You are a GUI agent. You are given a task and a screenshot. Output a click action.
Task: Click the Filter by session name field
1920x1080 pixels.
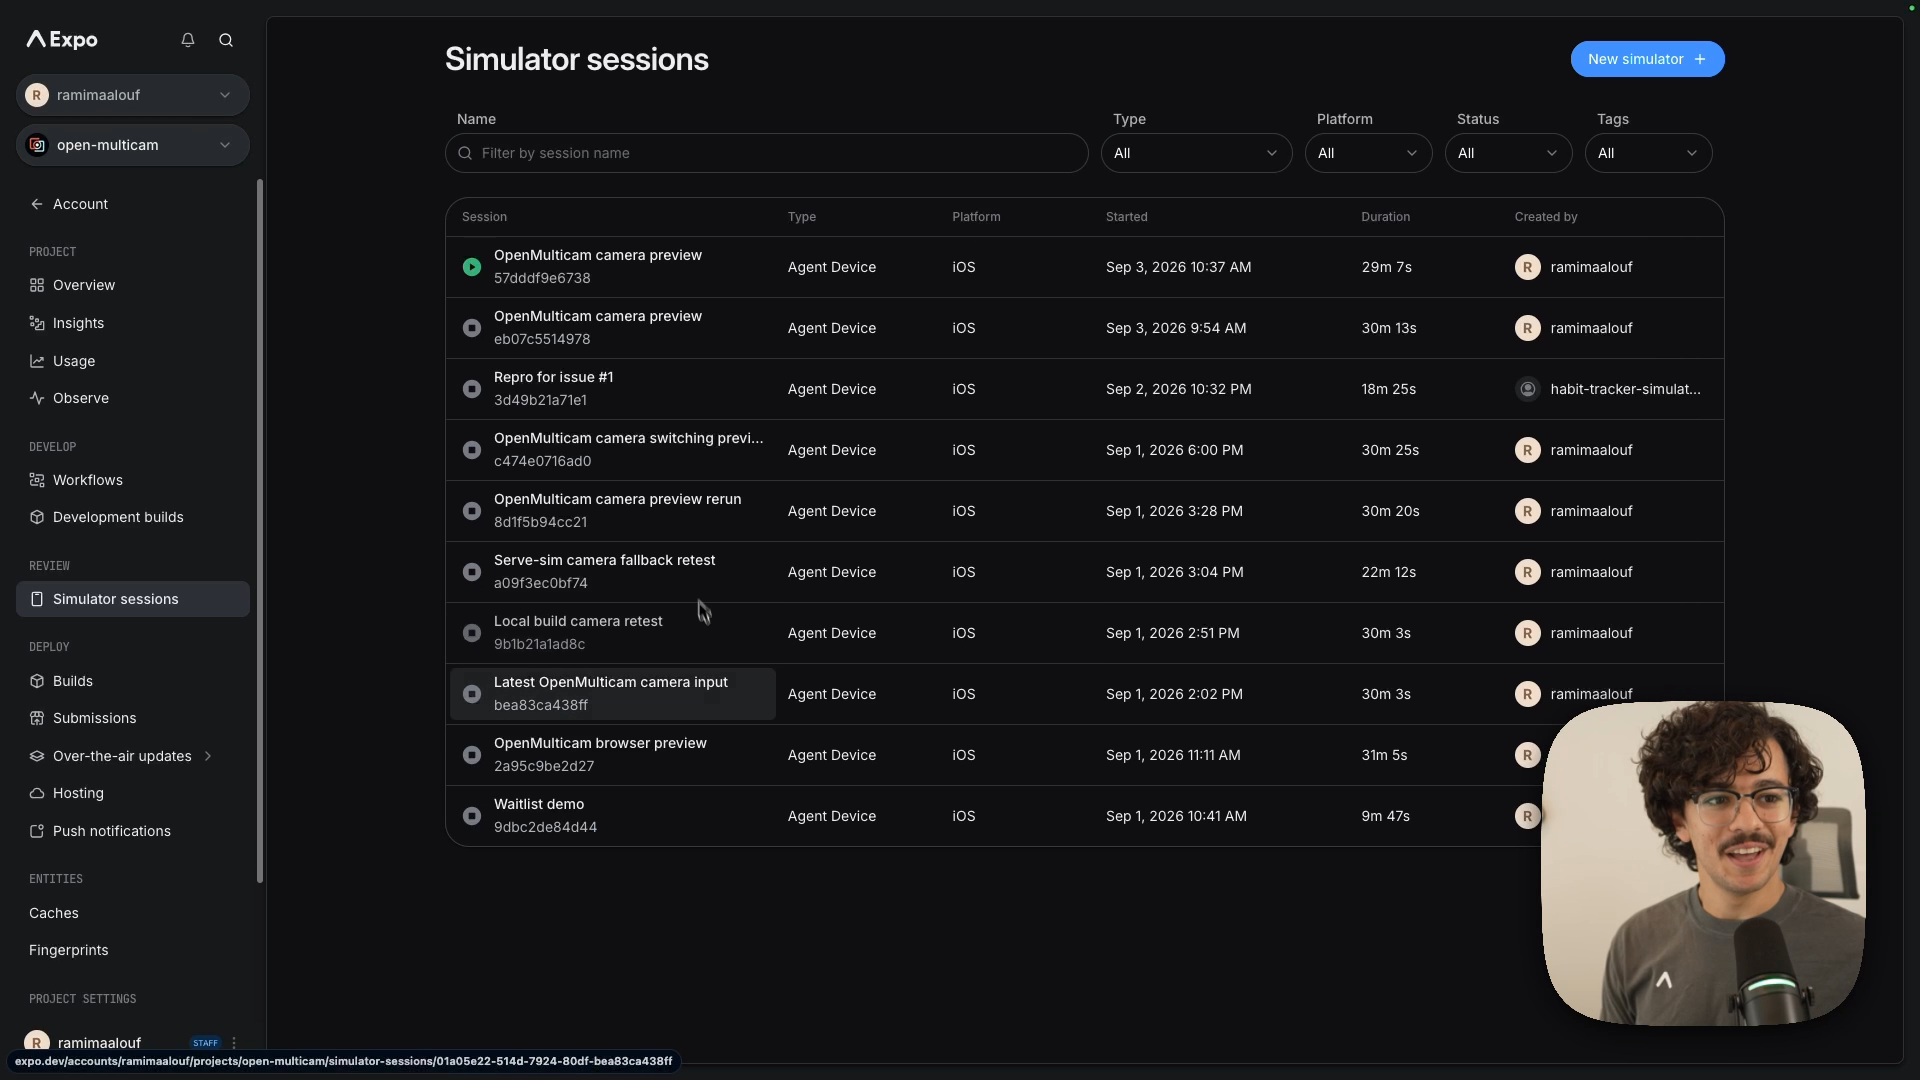click(766, 153)
